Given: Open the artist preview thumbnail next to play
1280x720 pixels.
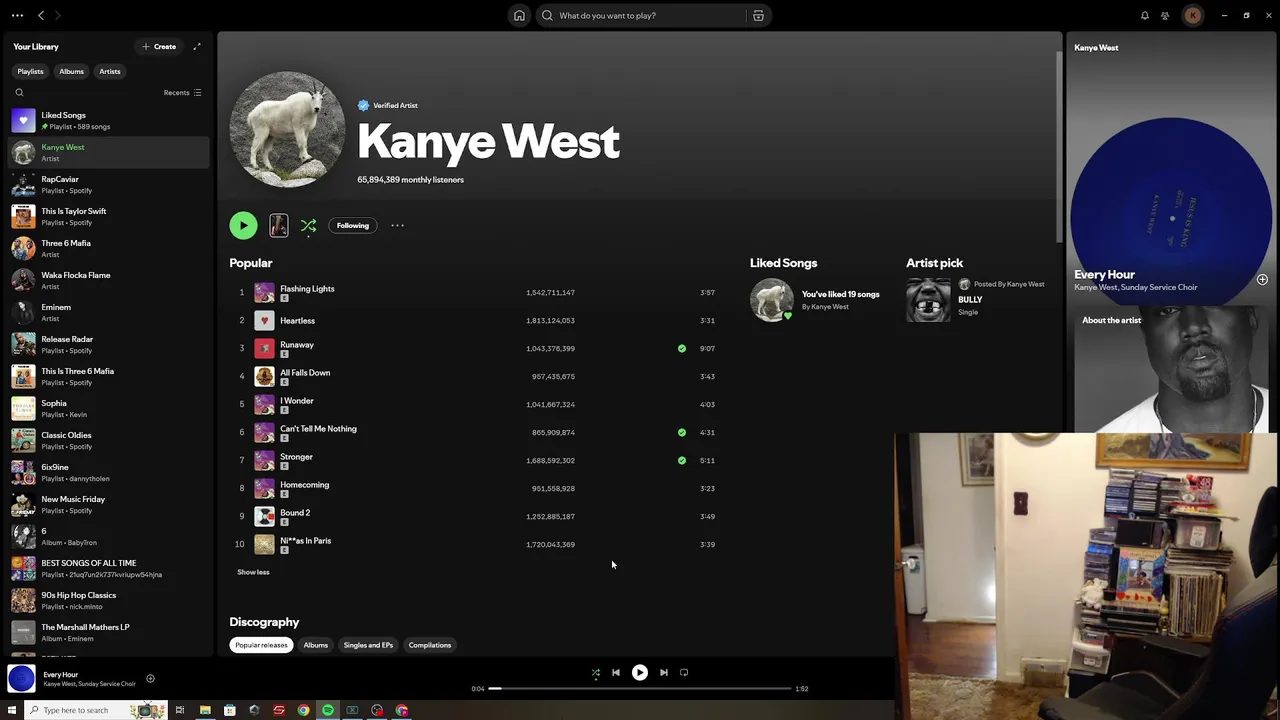Looking at the screenshot, I should point(279,225).
